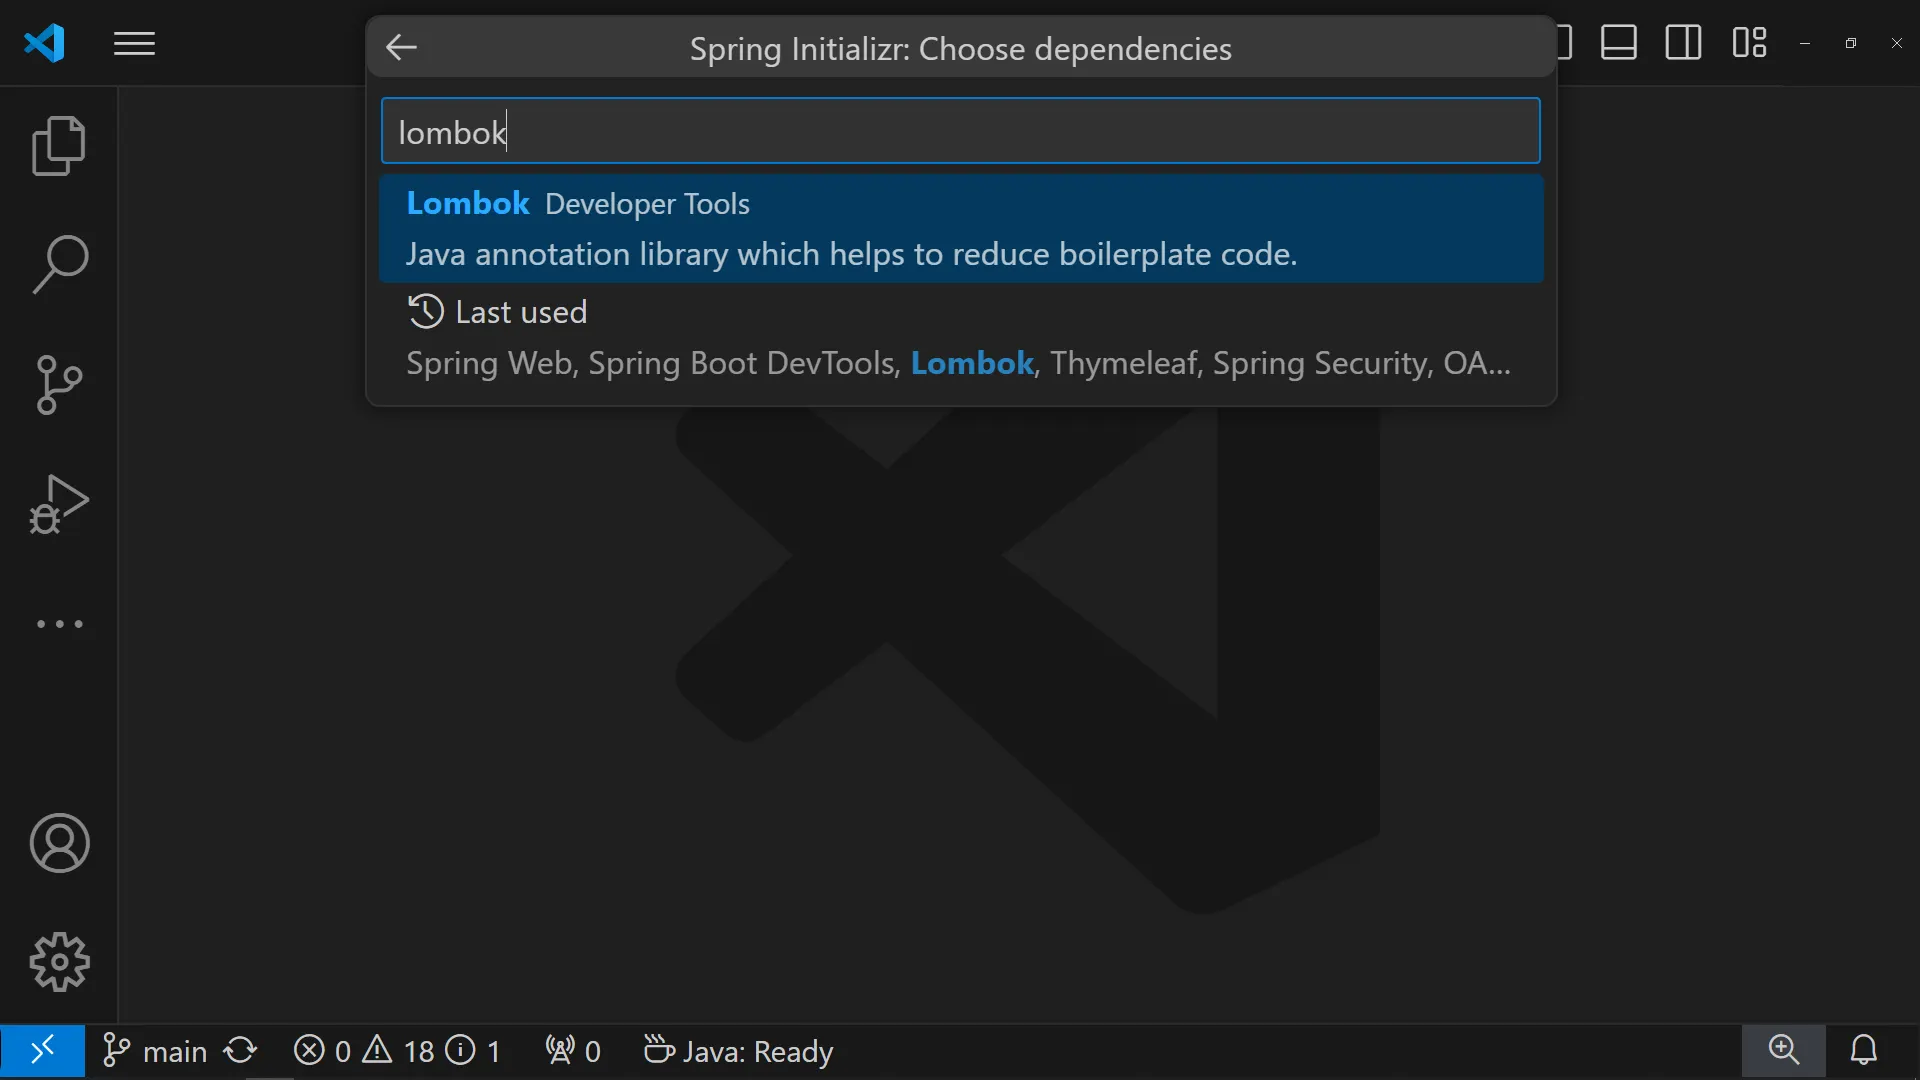Open the Accounts menu icon
Viewport: 1920px width, 1080px height.
click(x=59, y=843)
